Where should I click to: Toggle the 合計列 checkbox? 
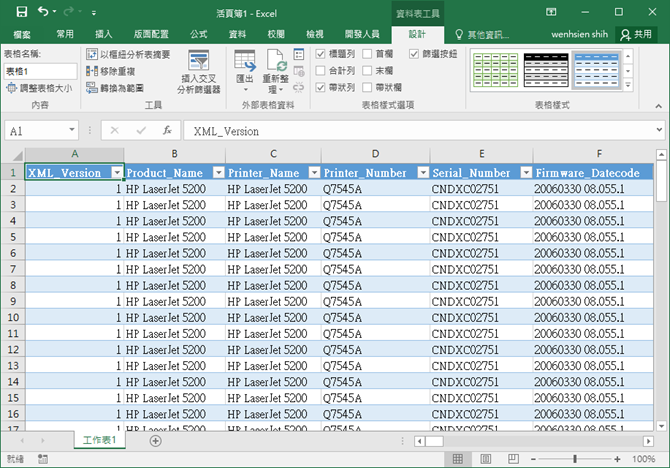[320, 71]
